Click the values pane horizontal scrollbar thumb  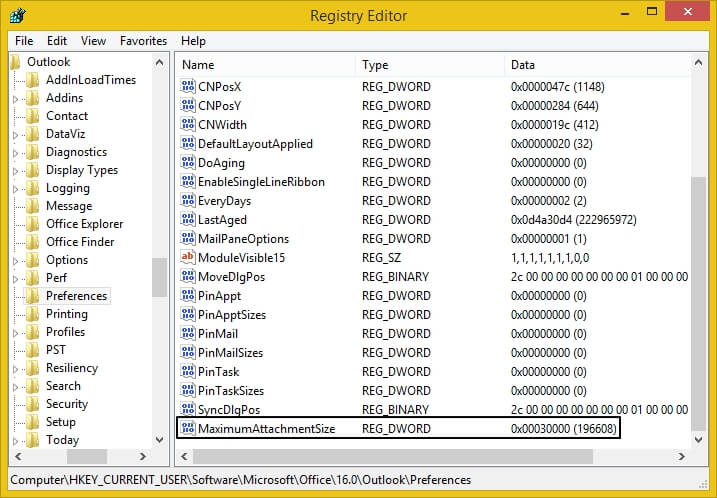click(393, 456)
